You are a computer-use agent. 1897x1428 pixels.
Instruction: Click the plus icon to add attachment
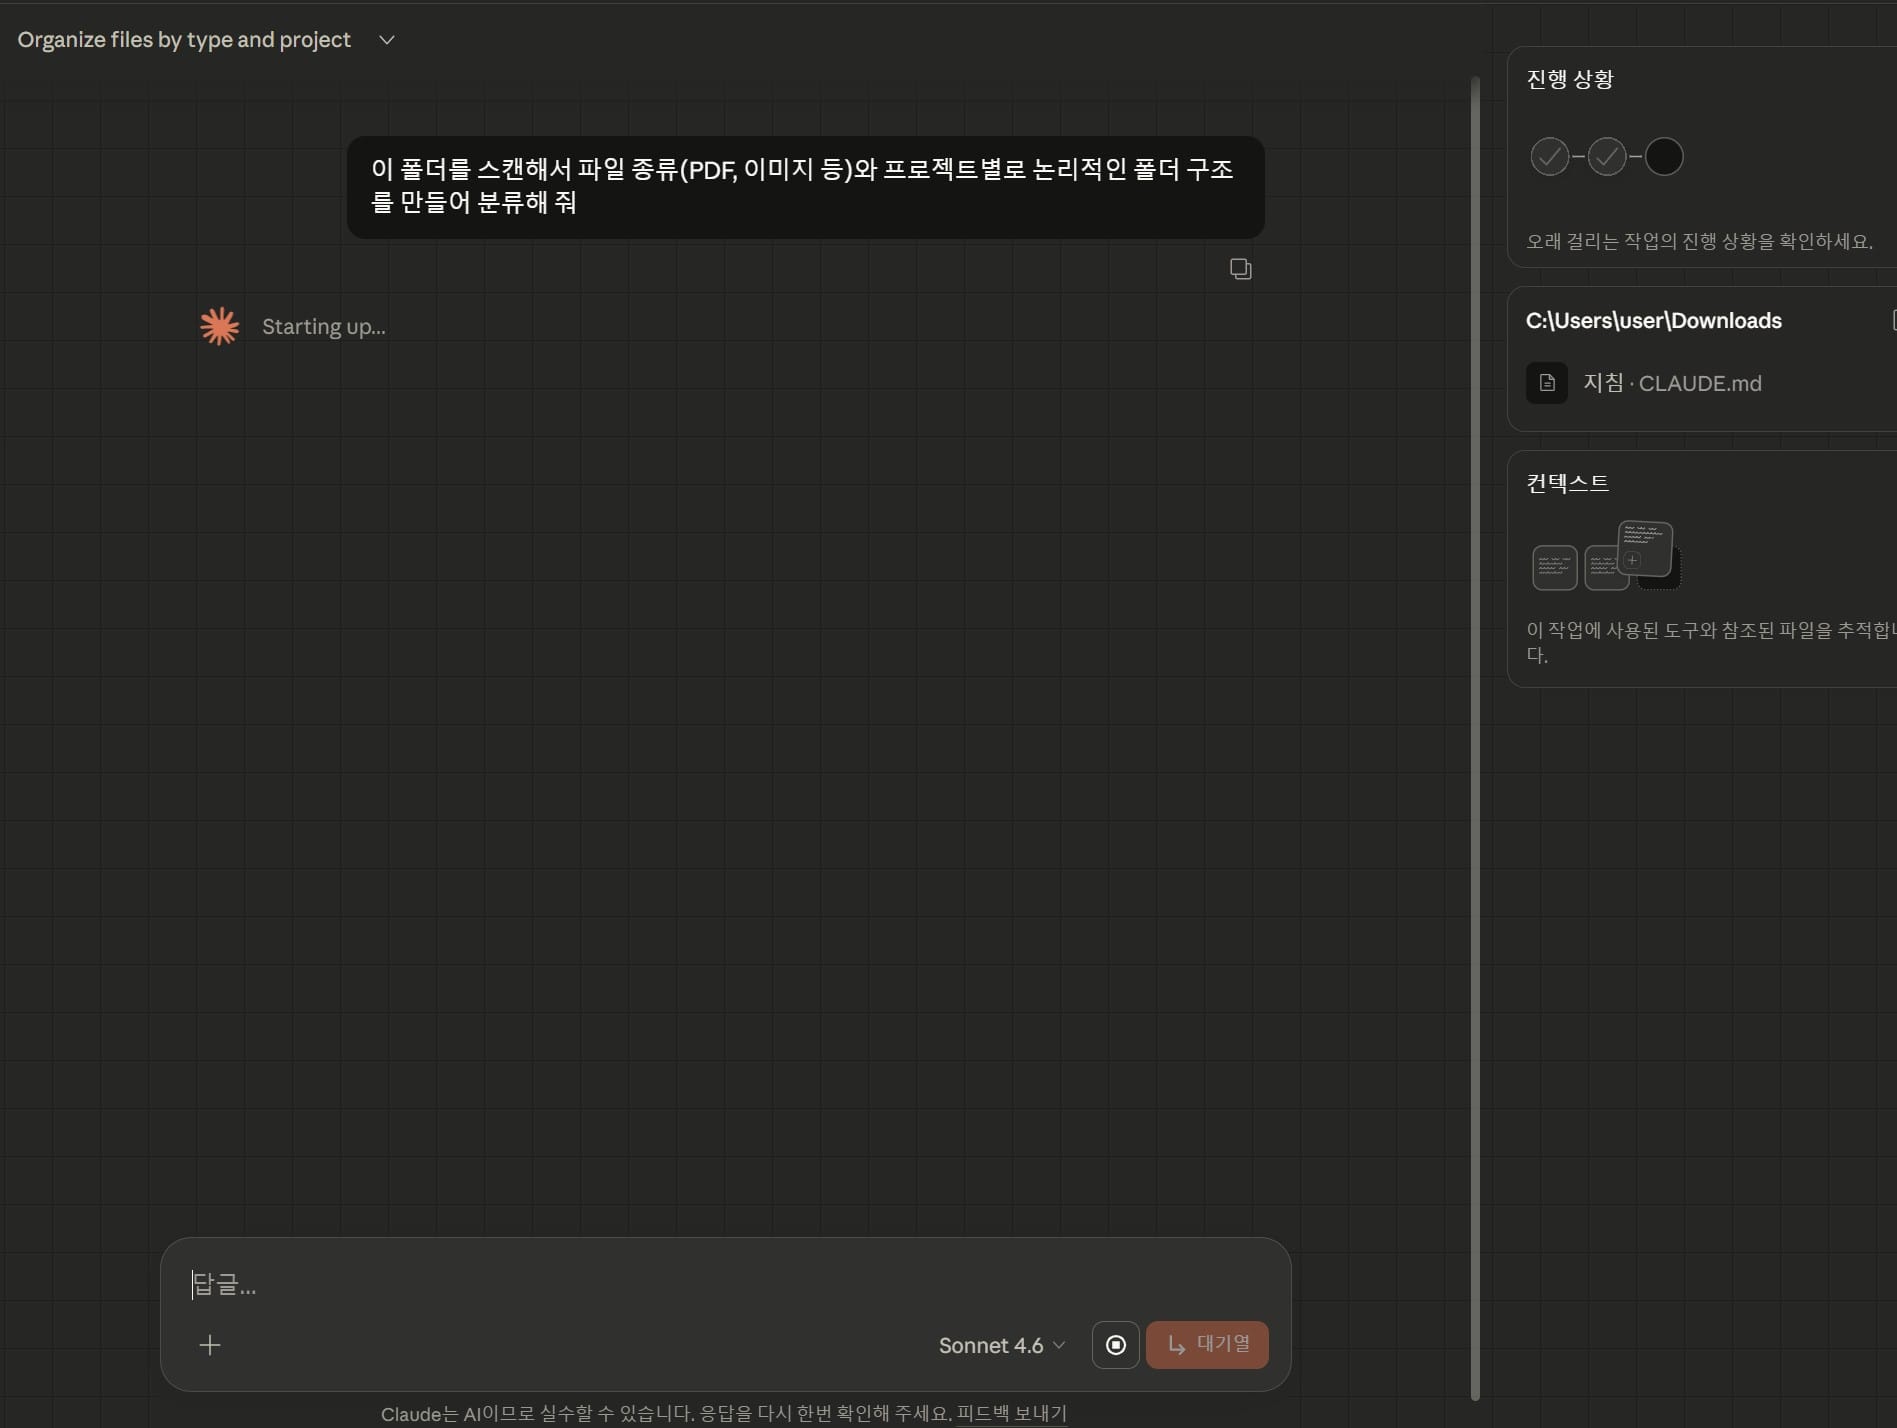point(210,1345)
